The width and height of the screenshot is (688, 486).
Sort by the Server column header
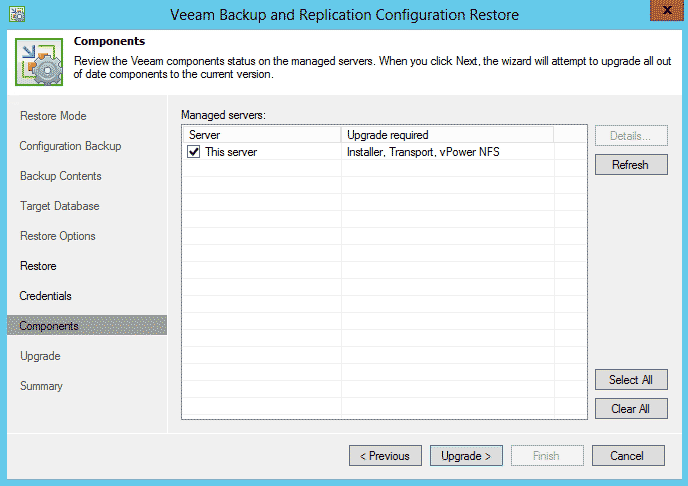coord(262,135)
